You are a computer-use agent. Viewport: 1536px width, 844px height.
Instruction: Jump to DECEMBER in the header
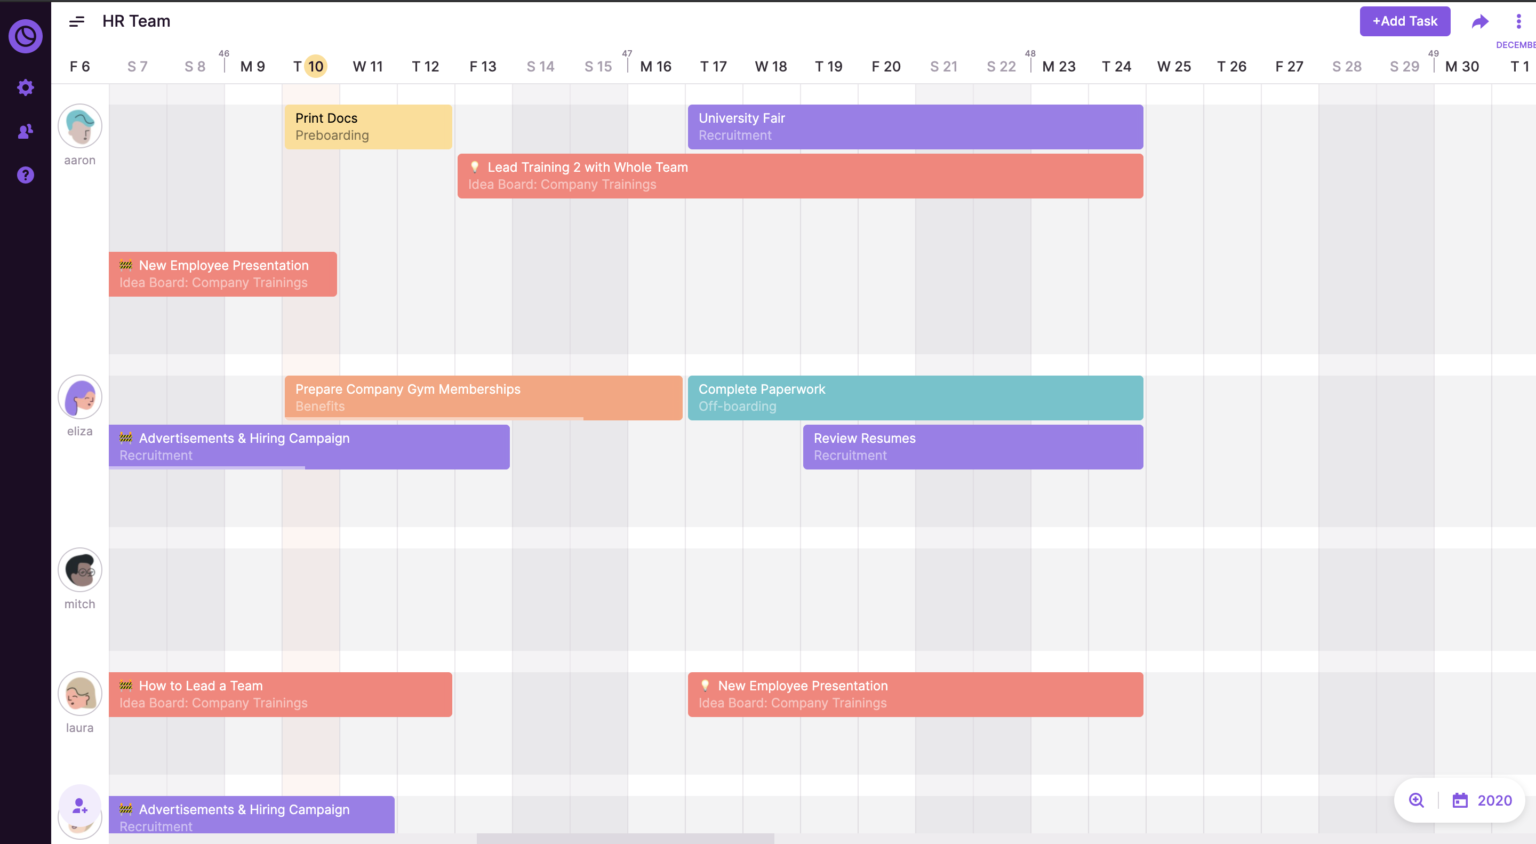pos(1515,45)
